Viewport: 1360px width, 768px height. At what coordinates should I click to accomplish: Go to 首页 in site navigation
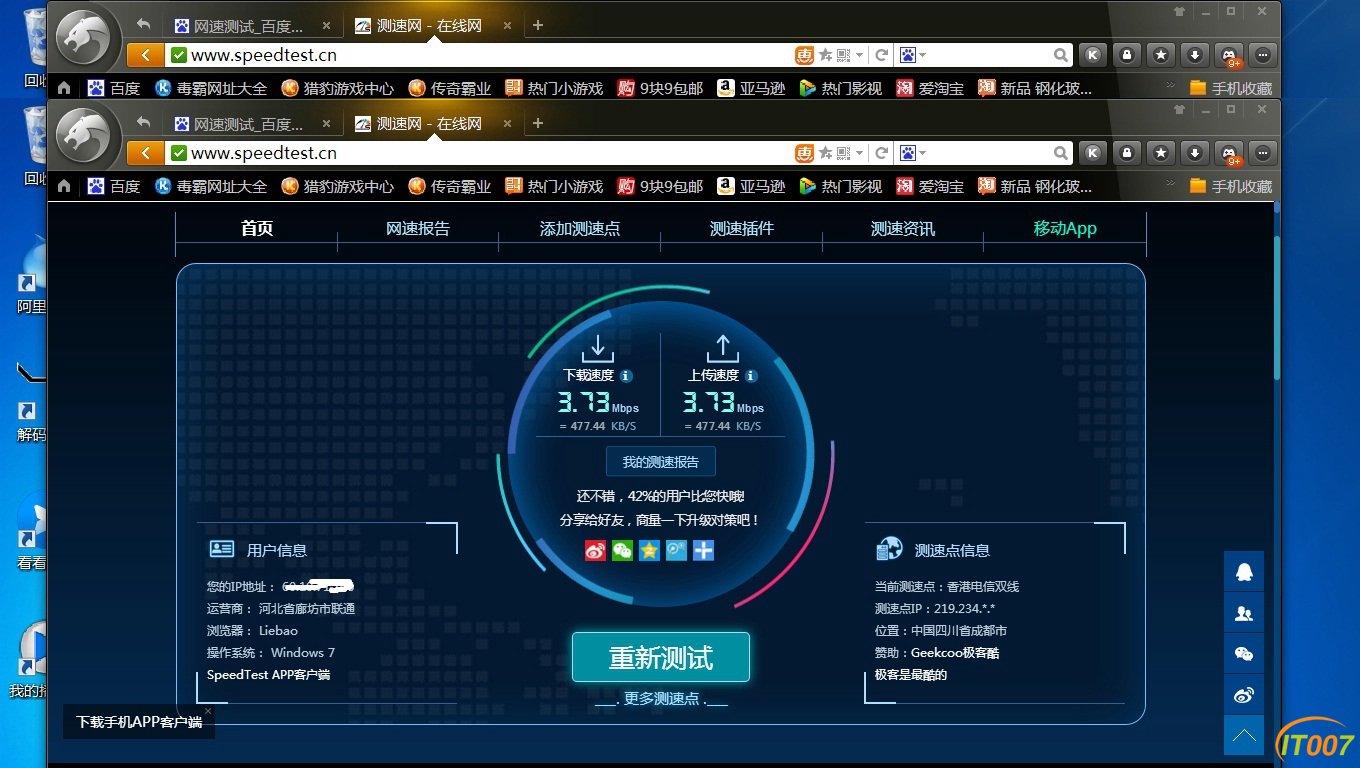pyautogui.click(x=257, y=228)
